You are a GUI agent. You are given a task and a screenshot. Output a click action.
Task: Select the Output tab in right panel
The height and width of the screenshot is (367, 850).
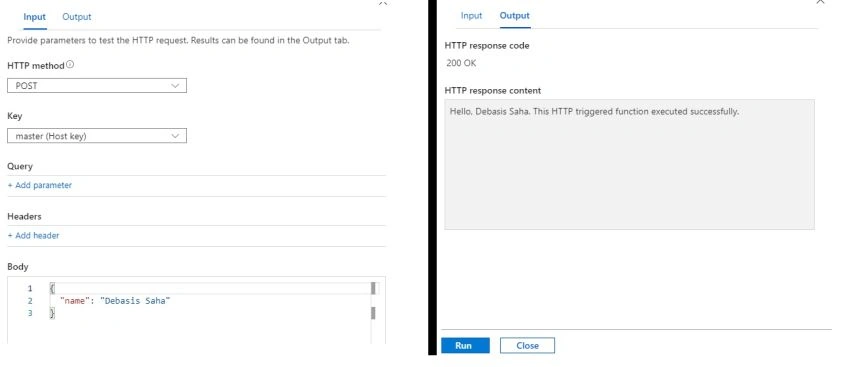click(514, 16)
